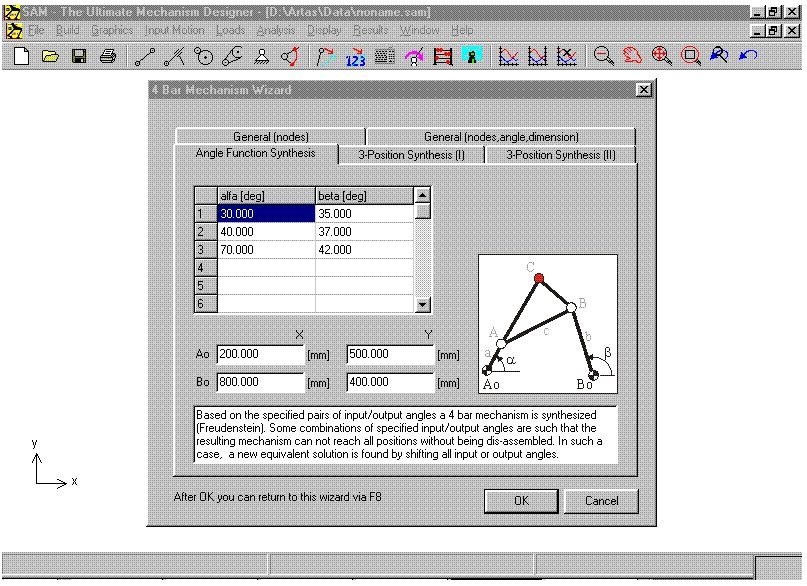This screenshot has height=586, width=807.
Task: Click the 4-bar mechanism diagram image
Action: [x=548, y=324]
